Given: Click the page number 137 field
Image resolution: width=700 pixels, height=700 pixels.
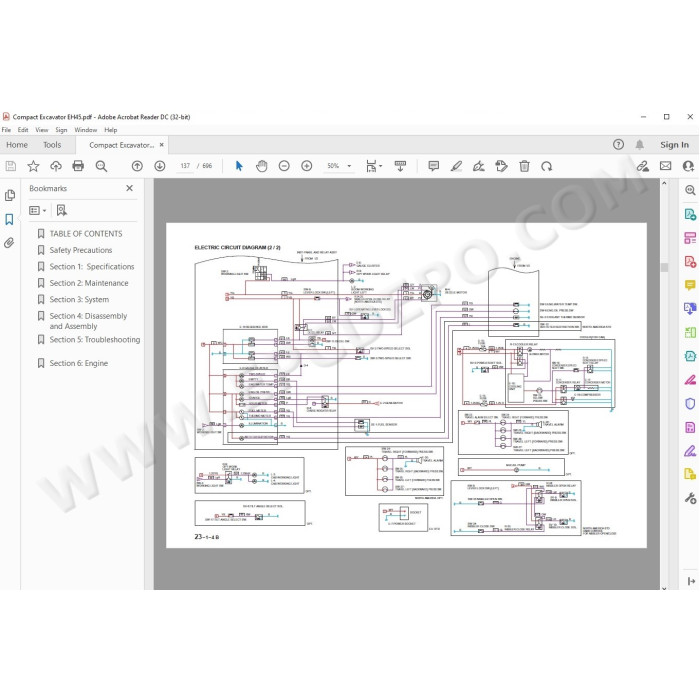Looking at the screenshot, I should pyautogui.click(x=185, y=166).
